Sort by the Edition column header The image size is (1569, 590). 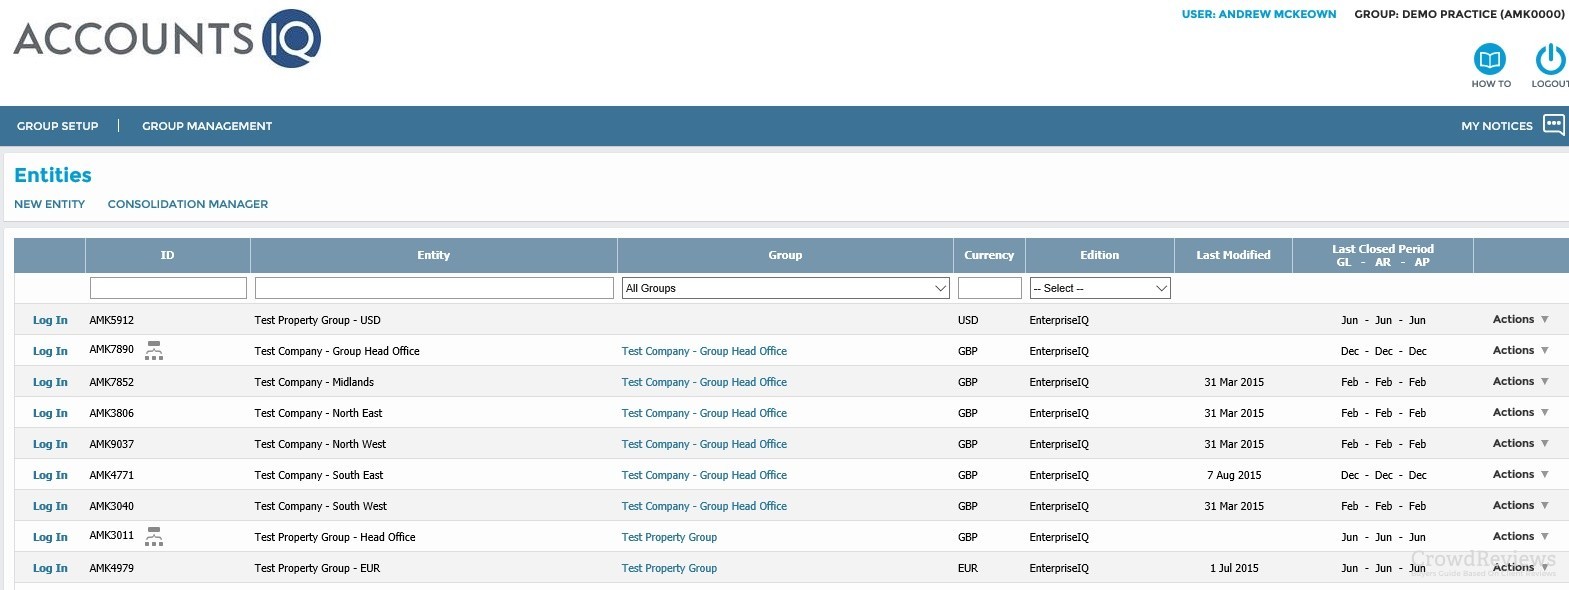click(1100, 255)
